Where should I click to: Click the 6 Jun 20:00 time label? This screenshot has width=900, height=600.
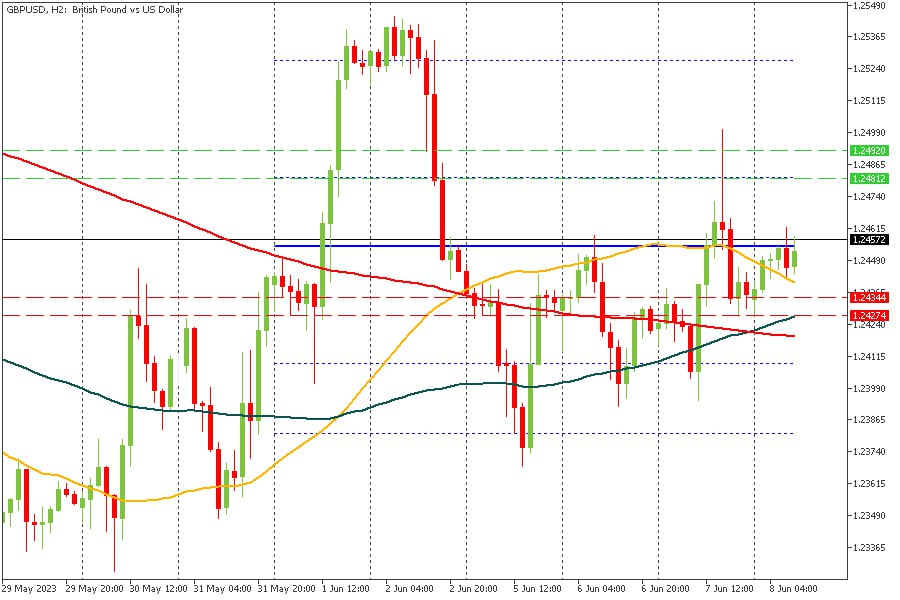click(665, 589)
